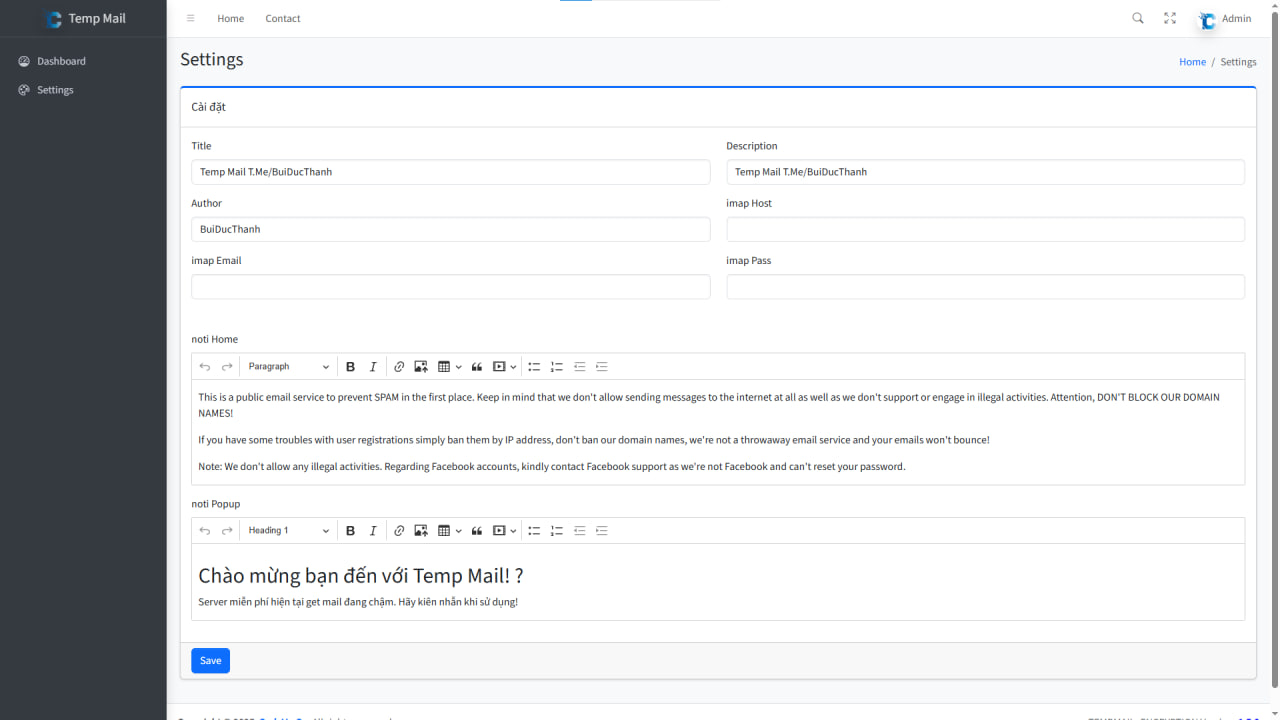This screenshot has width=1280, height=720.
Task: Follow the Home breadcrumb link
Action: tap(1192, 62)
